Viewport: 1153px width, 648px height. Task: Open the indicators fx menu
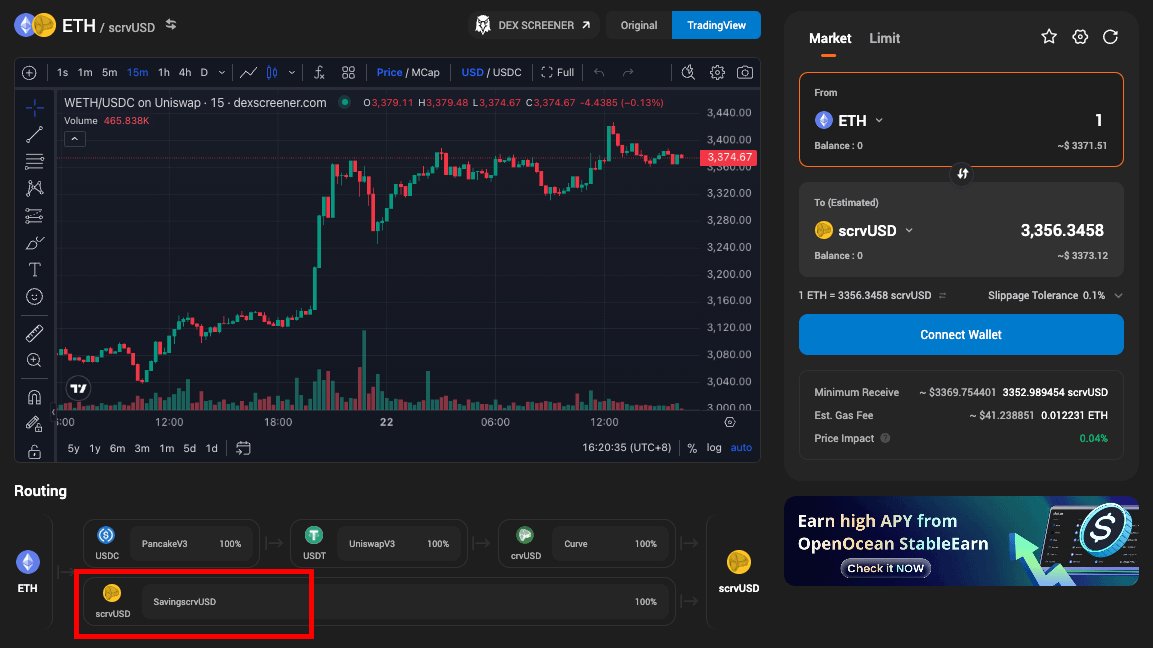pyautogui.click(x=319, y=72)
